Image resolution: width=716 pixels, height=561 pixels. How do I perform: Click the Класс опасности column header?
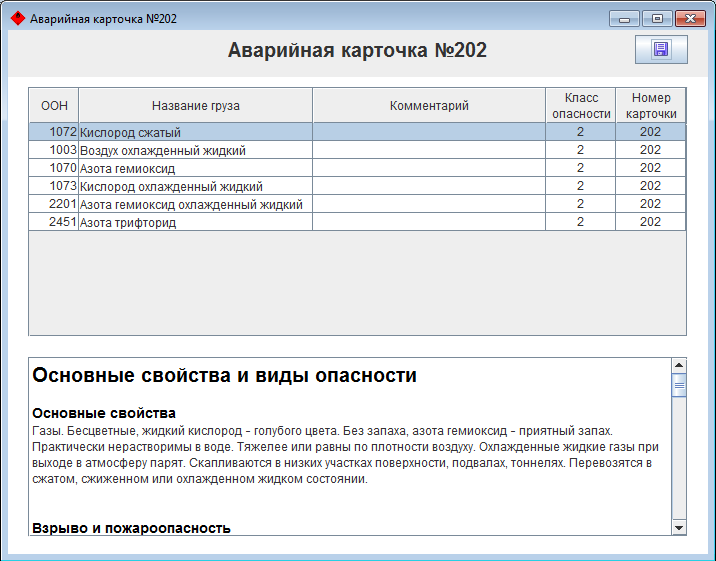tap(581, 105)
